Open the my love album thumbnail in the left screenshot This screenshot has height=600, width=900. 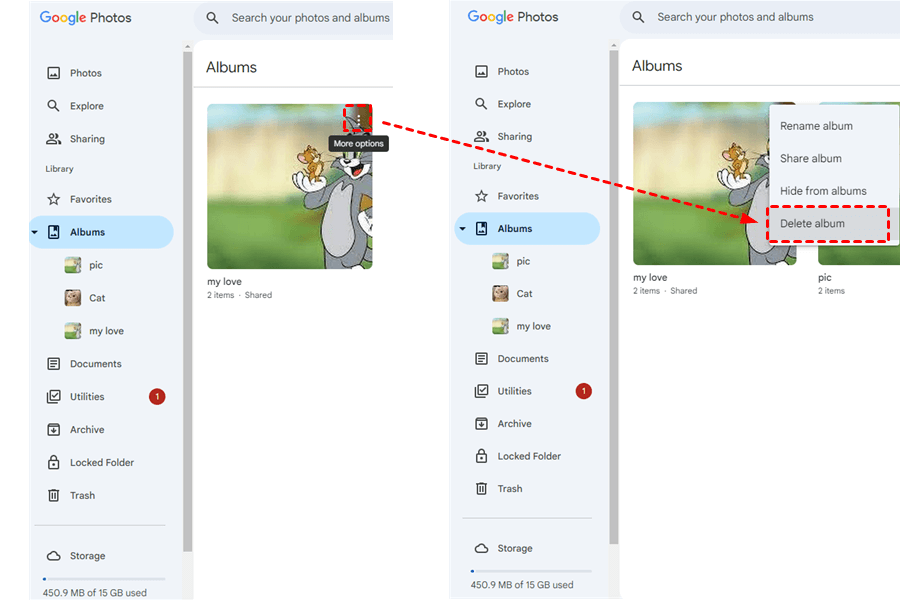point(290,186)
